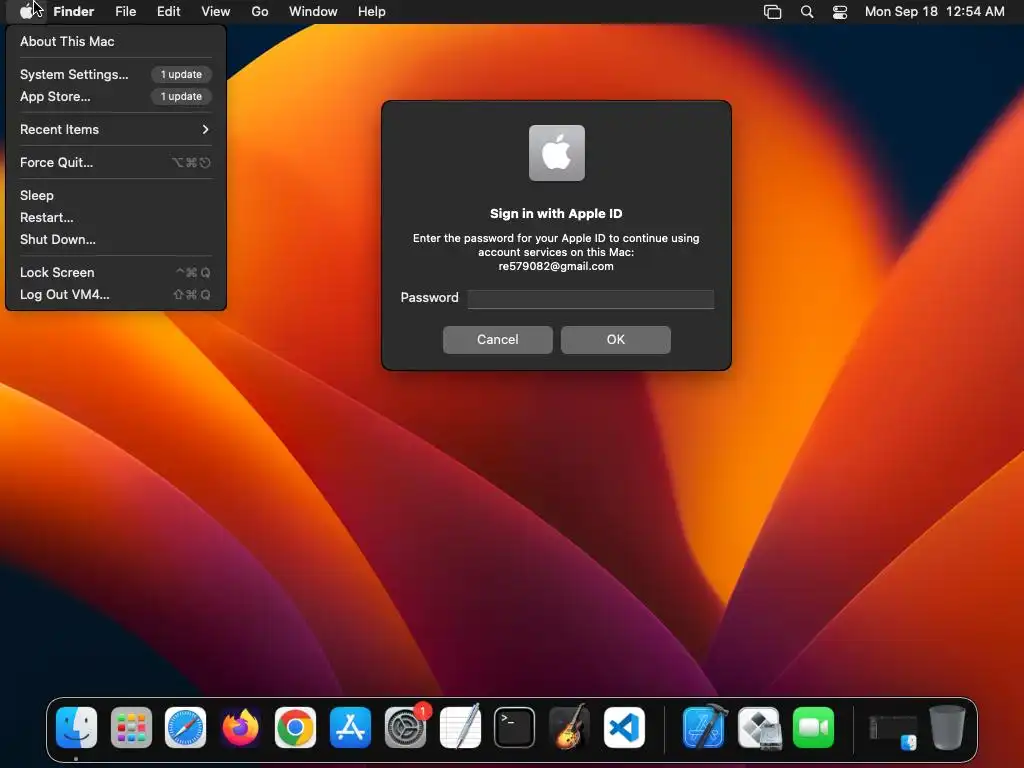Launch Terminal from the Dock

(x=515, y=728)
